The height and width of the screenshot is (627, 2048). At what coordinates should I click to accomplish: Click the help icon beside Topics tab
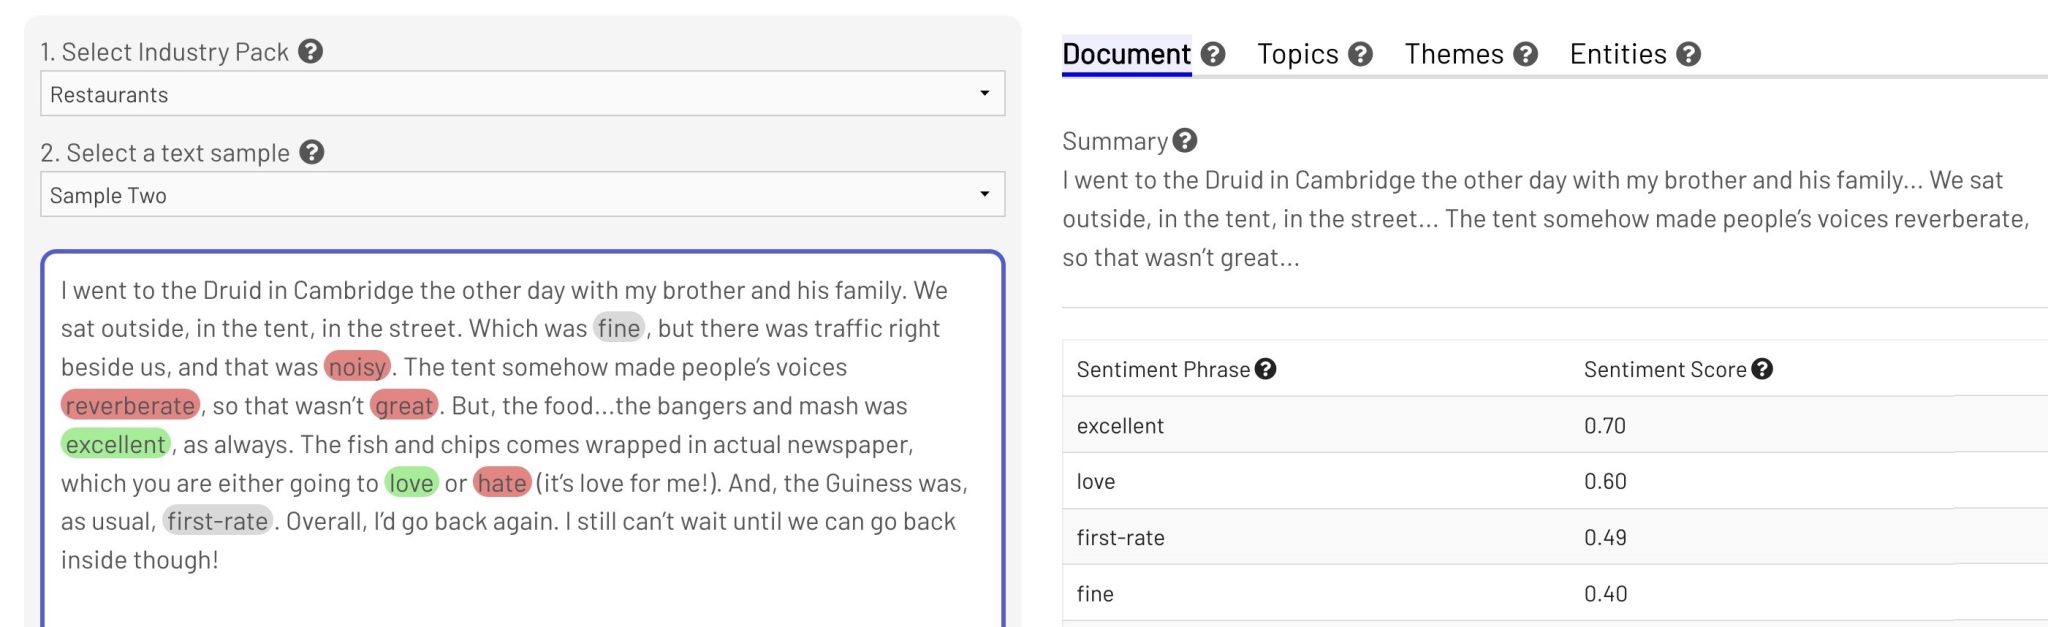[x=1360, y=54]
